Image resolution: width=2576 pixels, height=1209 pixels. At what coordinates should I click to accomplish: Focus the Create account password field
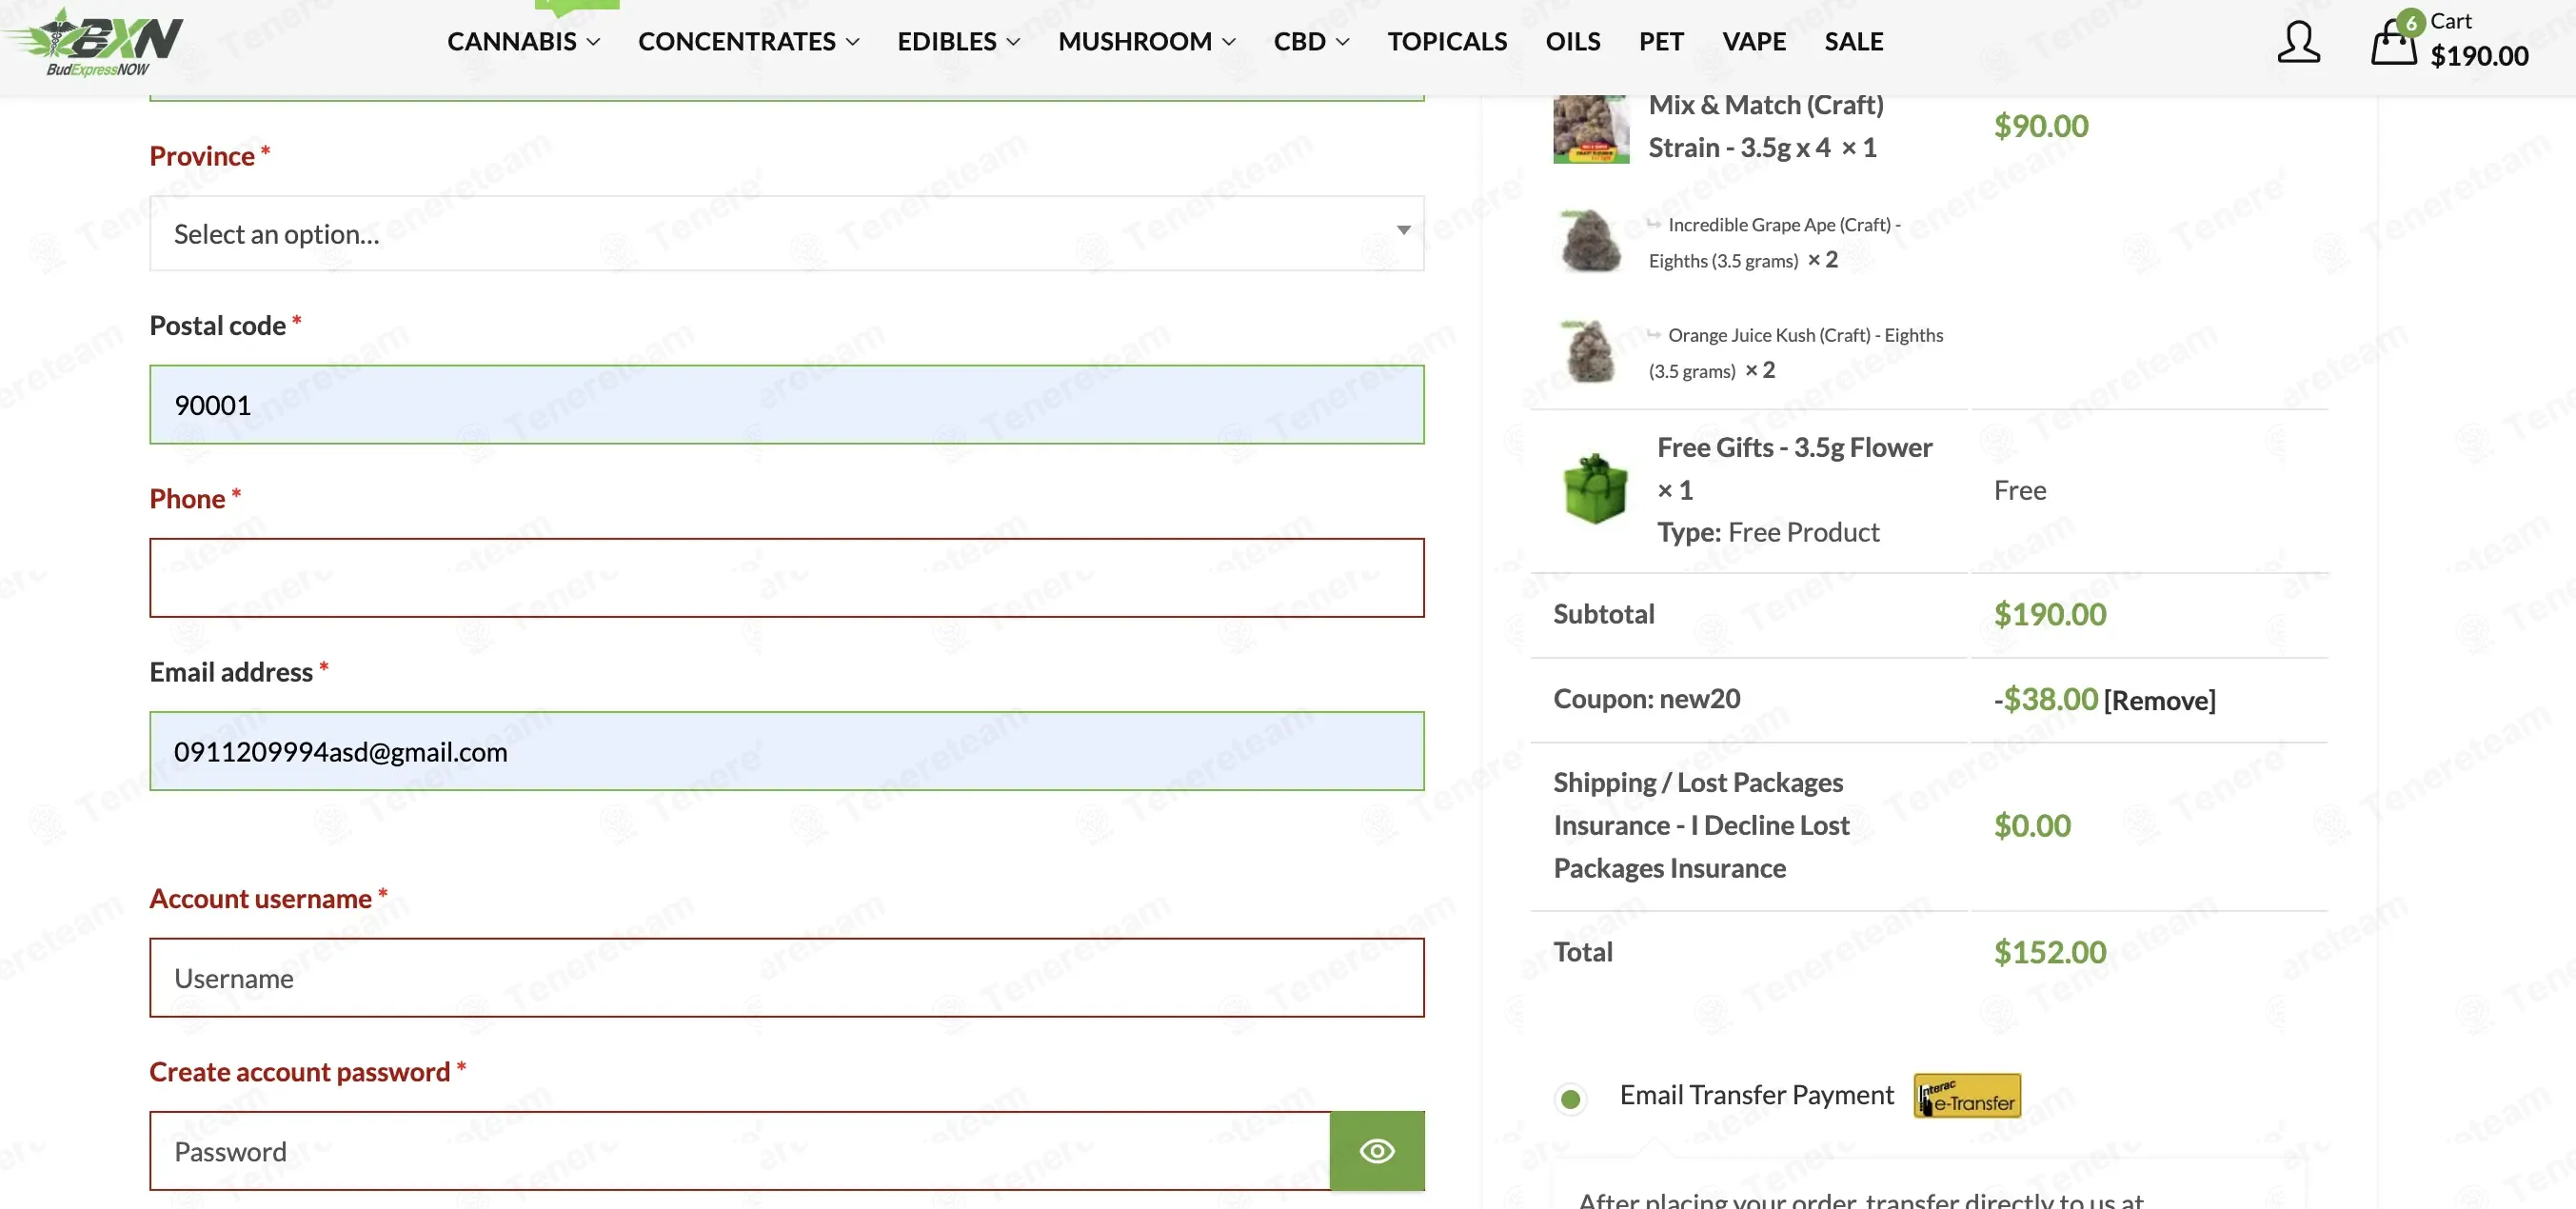740,1151
